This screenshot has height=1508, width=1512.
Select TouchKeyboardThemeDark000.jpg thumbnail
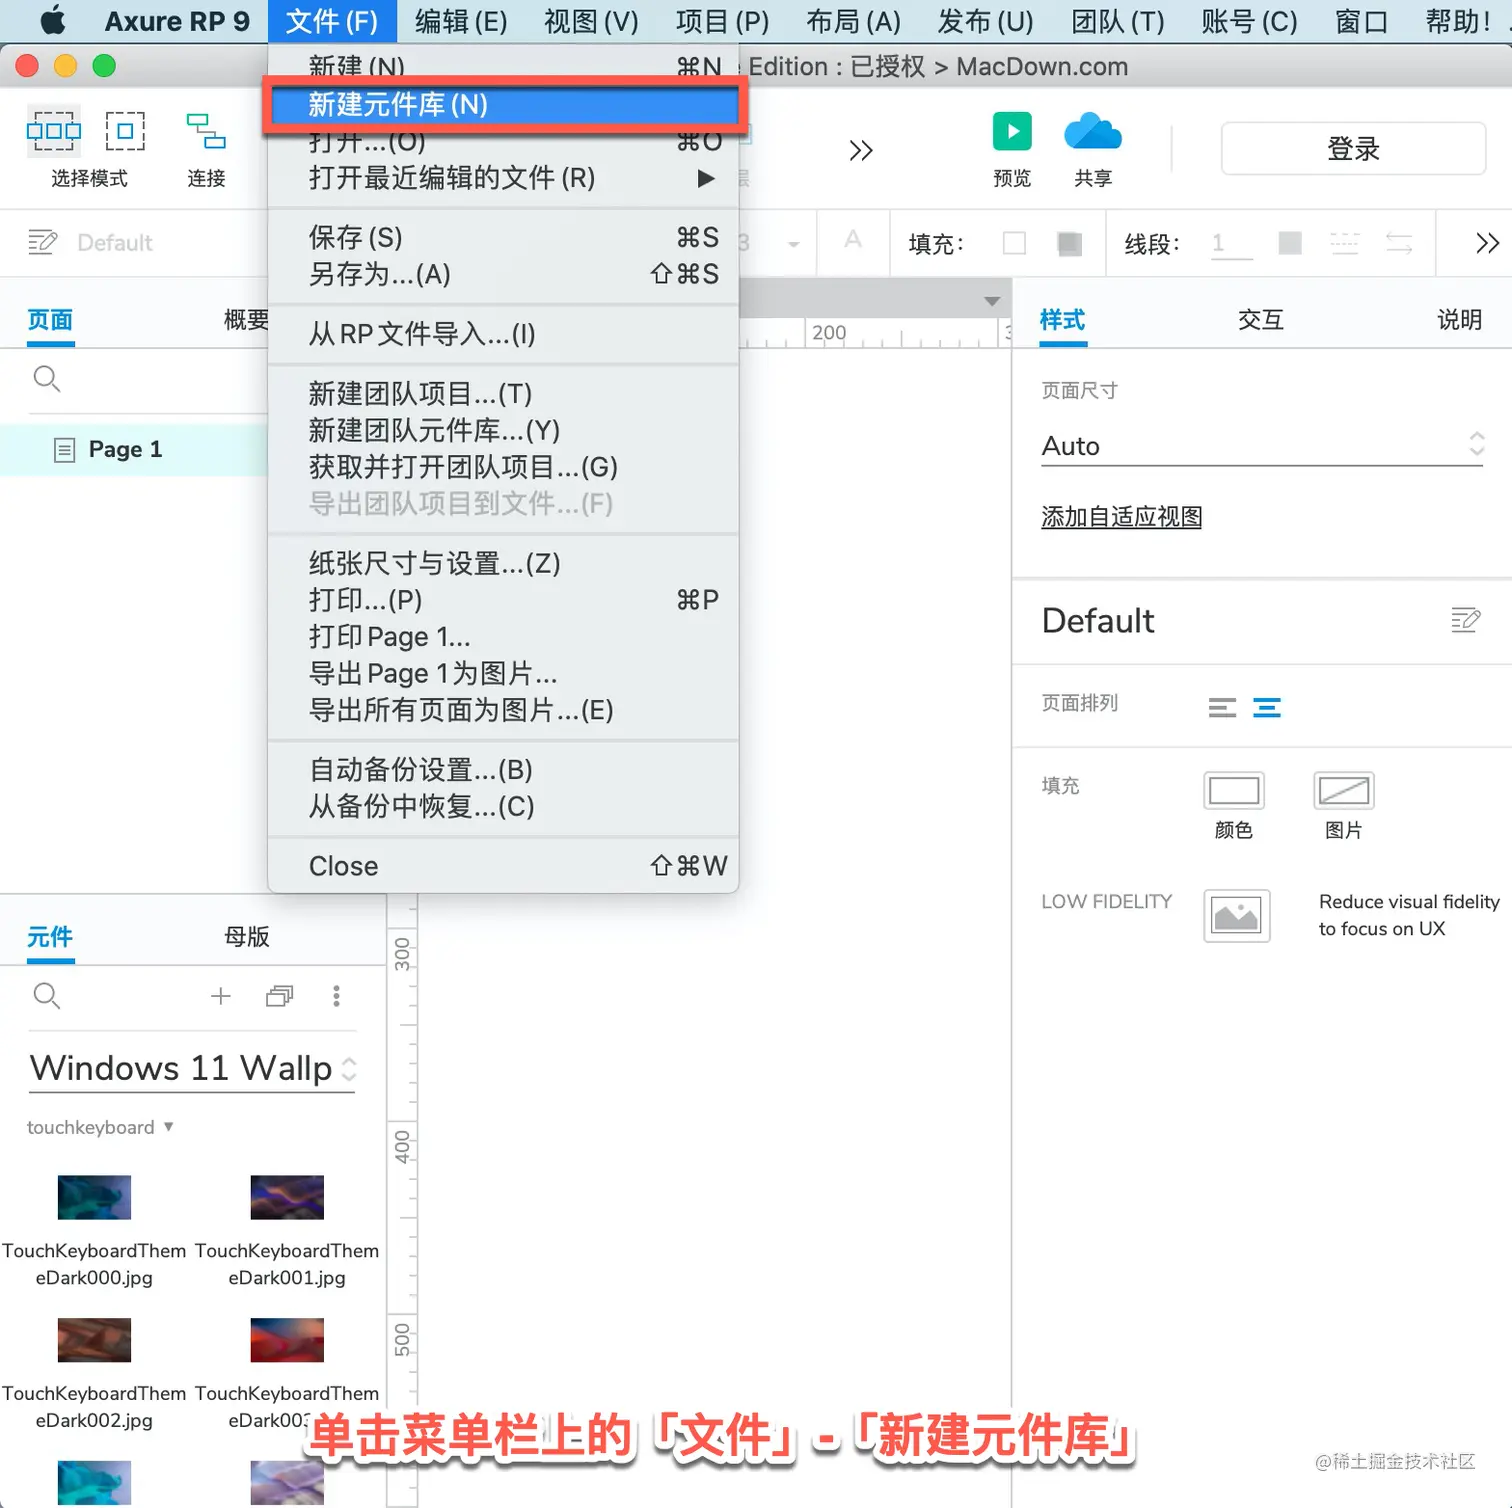tap(94, 1197)
